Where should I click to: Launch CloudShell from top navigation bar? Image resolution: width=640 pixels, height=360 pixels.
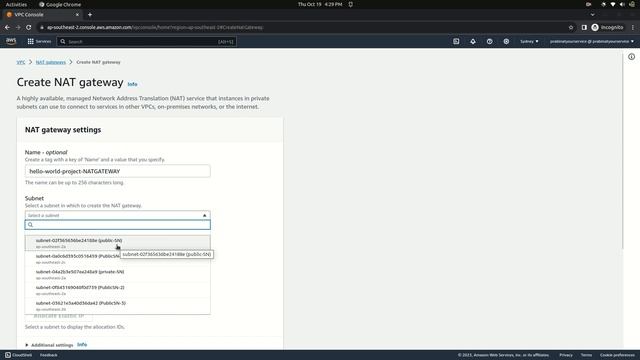456,41
